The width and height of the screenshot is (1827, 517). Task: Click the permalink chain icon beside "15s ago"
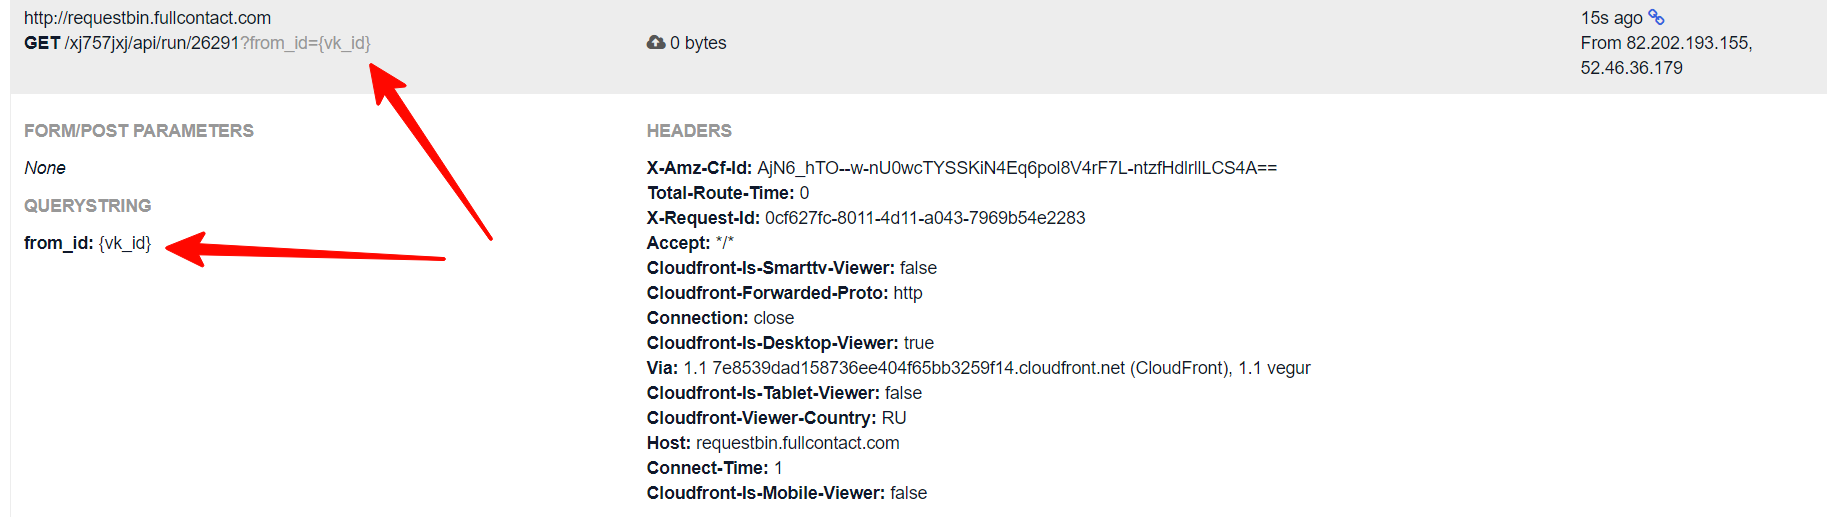click(1656, 17)
